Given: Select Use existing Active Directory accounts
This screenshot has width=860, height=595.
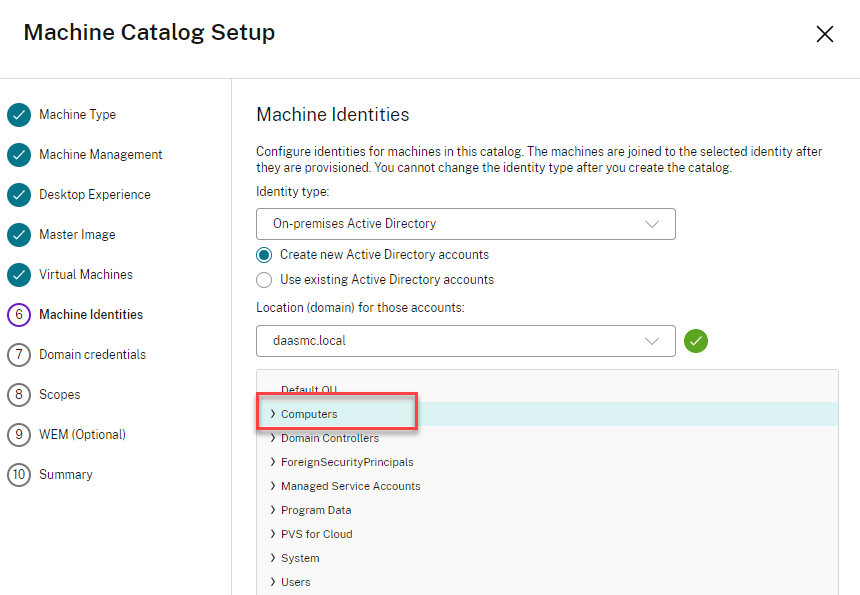Looking at the screenshot, I should click(x=264, y=280).
